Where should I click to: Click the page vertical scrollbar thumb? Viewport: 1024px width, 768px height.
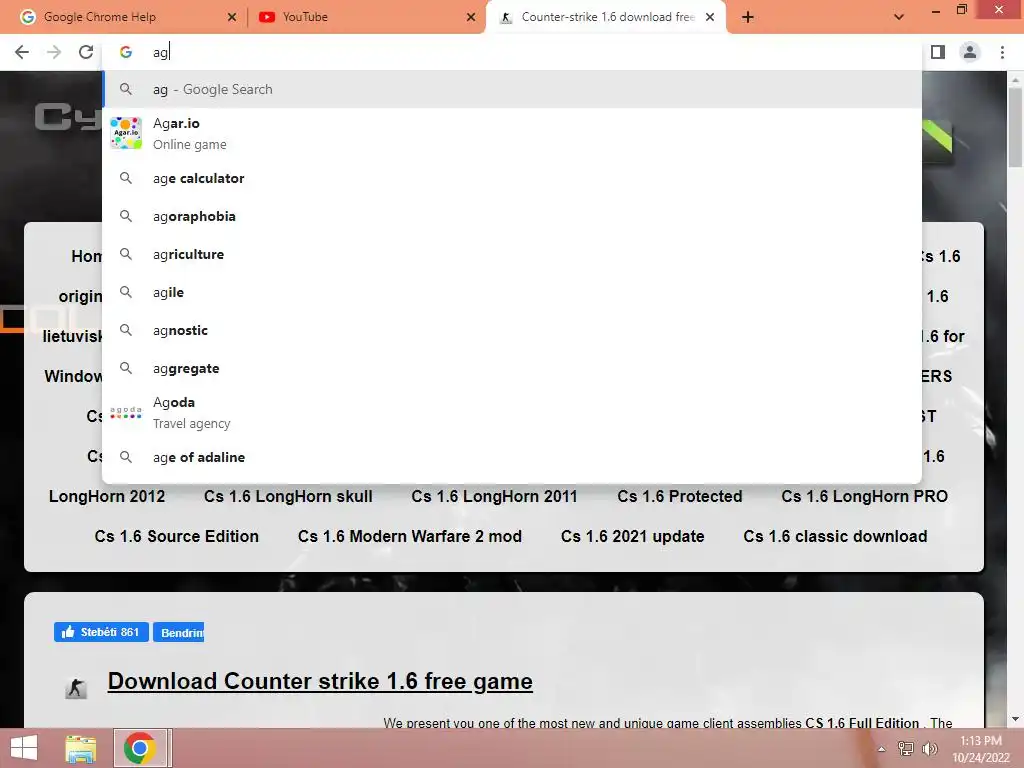1015,127
